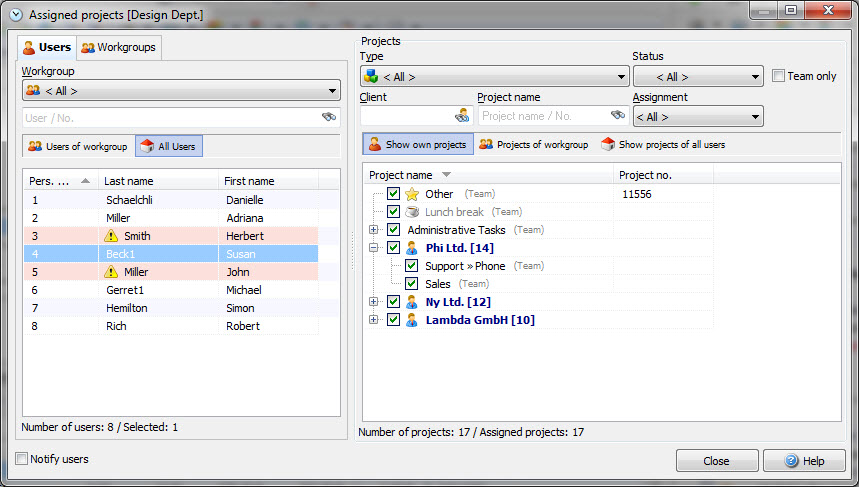This screenshot has width=859, height=487.
Task: Open Help with the Help button
Action: click(804, 461)
